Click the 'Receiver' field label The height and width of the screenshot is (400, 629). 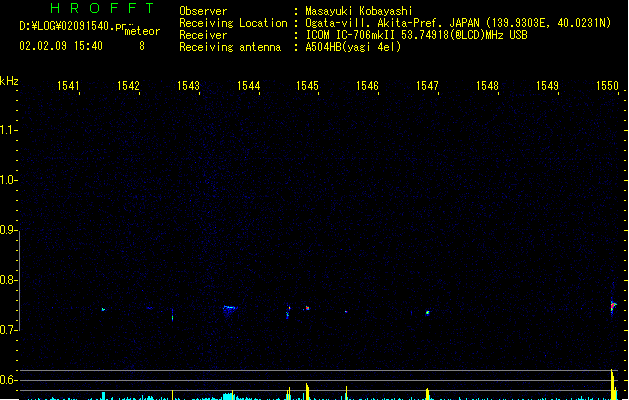(203, 35)
